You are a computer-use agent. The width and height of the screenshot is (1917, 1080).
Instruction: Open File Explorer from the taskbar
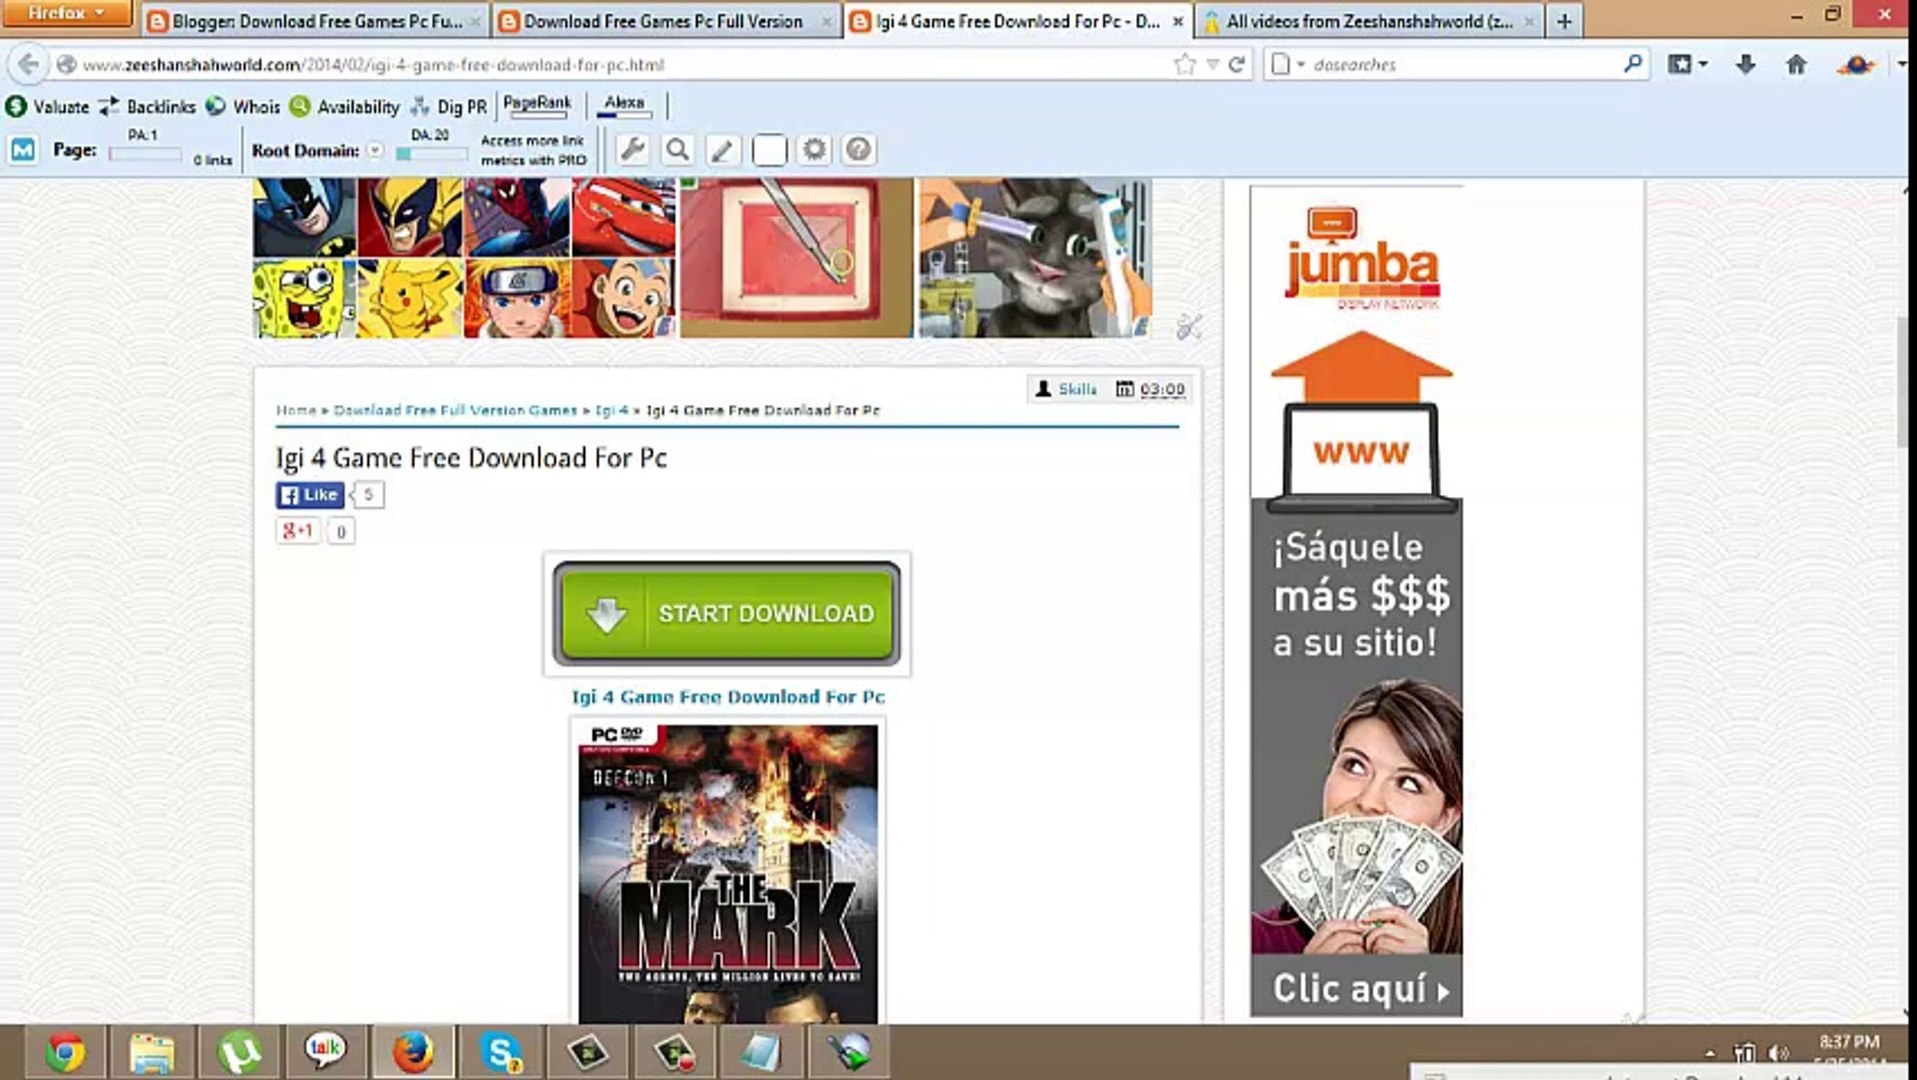pyautogui.click(x=152, y=1052)
